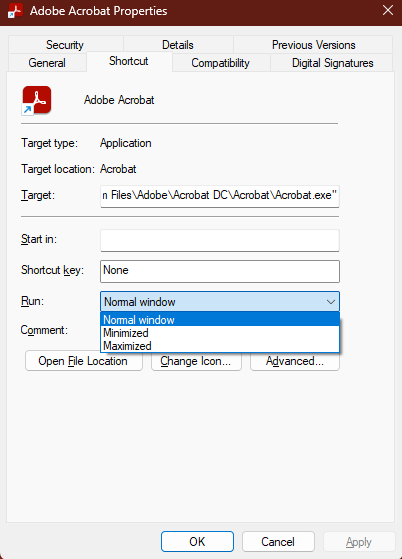Screen dimensions: 402x559
Task: Click the title bar Acrobat icon
Action: [x=15, y=11]
